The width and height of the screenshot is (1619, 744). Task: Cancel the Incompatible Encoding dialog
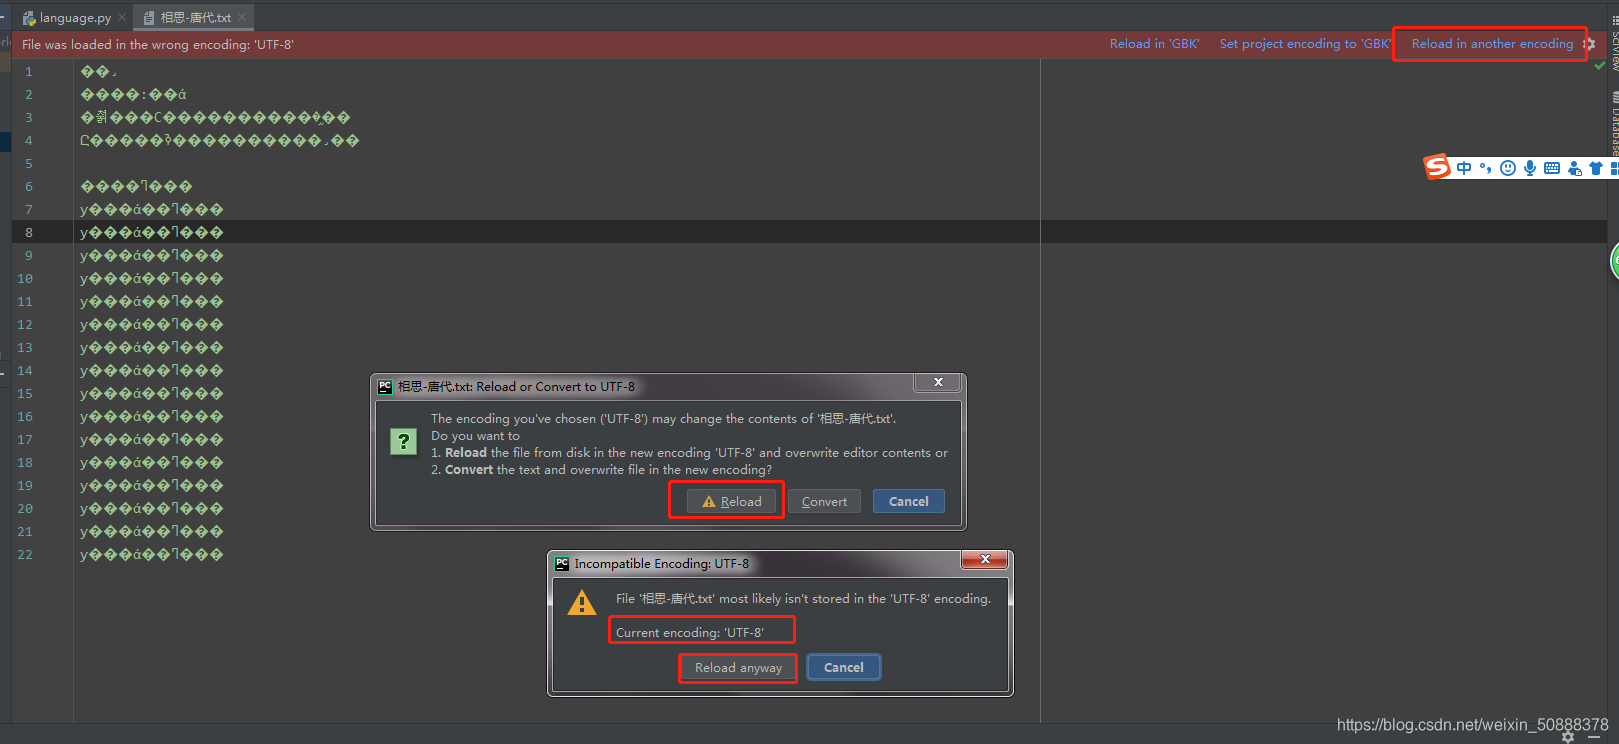(x=844, y=667)
